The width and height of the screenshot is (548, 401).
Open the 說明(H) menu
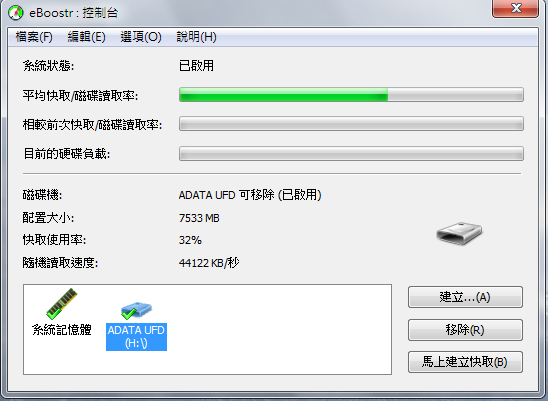[196, 37]
